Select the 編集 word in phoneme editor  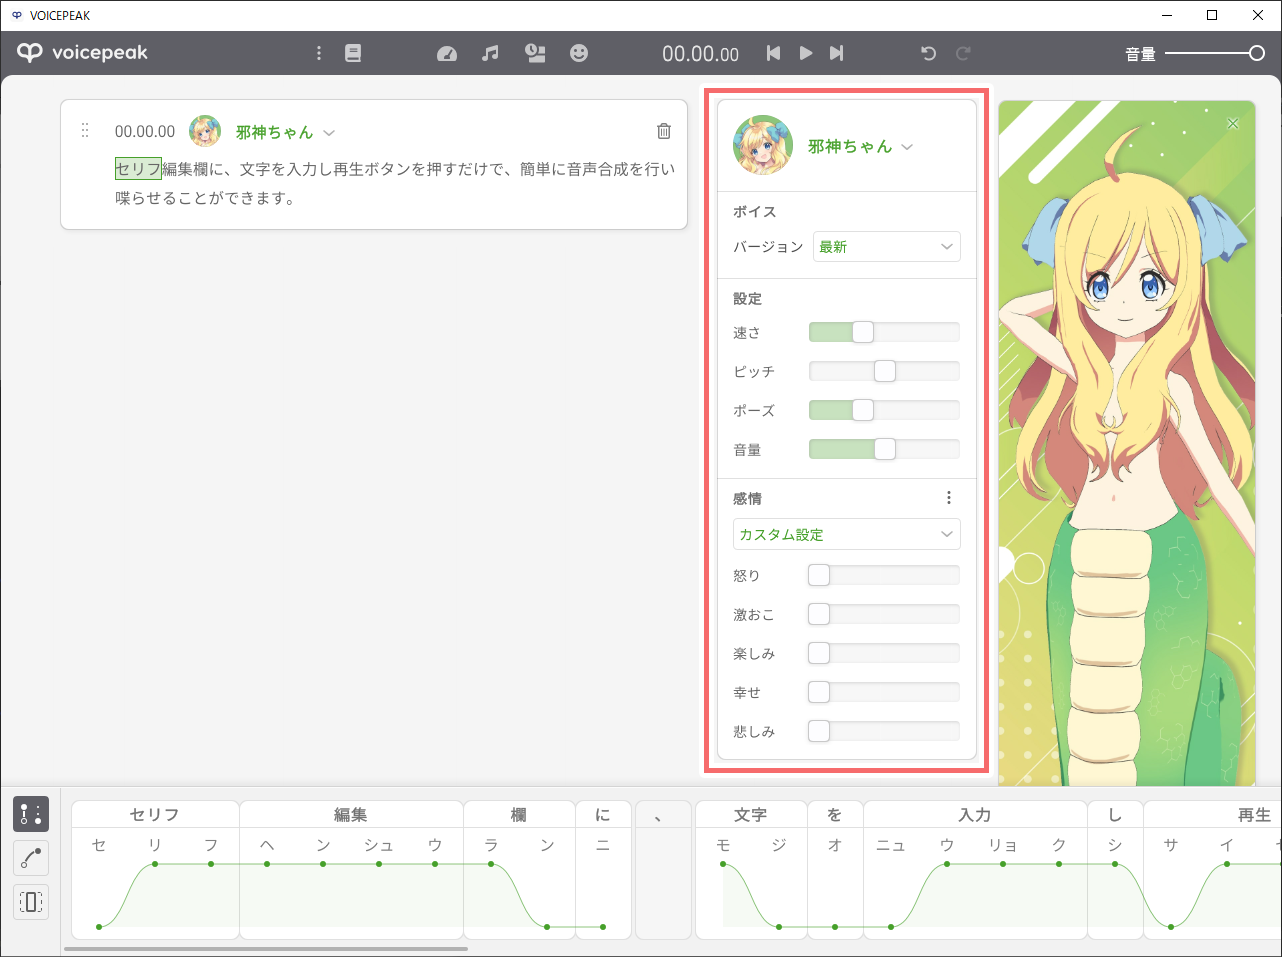(351, 814)
